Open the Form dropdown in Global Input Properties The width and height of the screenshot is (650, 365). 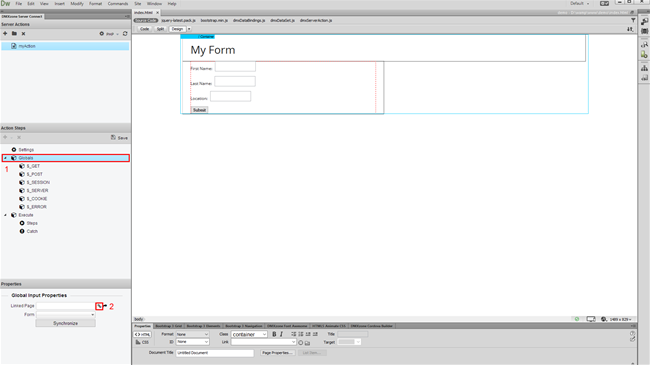[x=66, y=315]
